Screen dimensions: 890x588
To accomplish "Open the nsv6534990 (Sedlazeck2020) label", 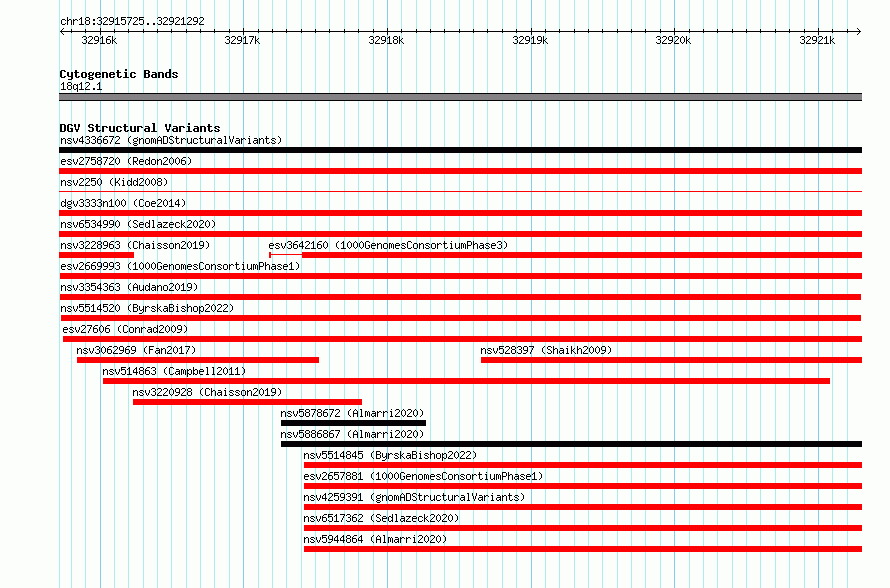I will pyautogui.click(x=138, y=224).
